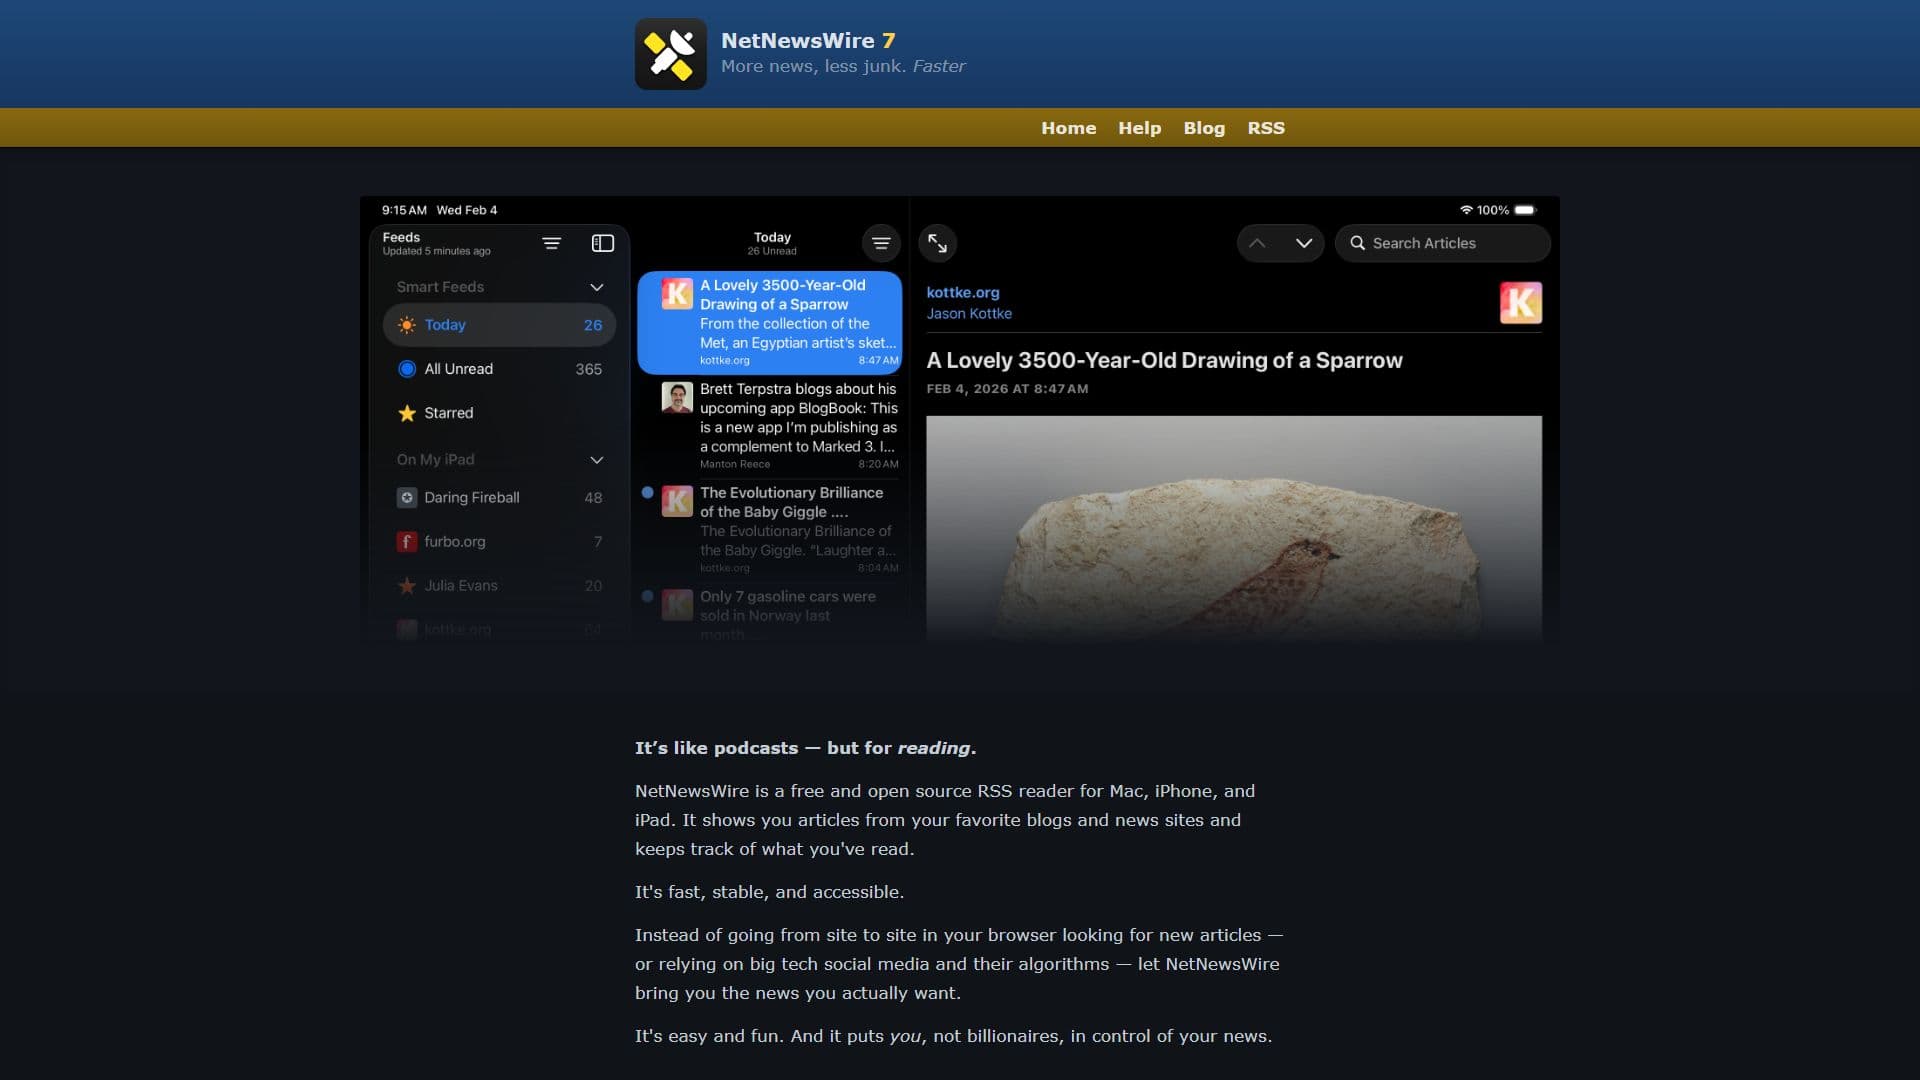Click the kottke icon on Sparrow article row

pyautogui.click(x=677, y=294)
